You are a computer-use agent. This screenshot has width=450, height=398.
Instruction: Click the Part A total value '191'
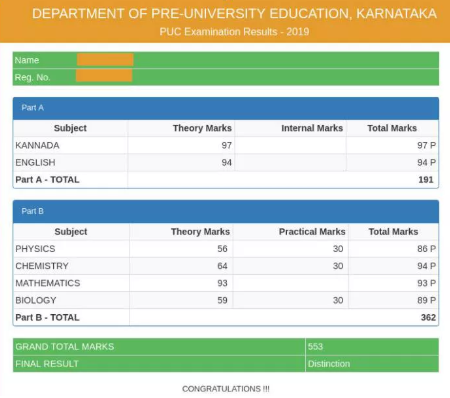(426, 180)
